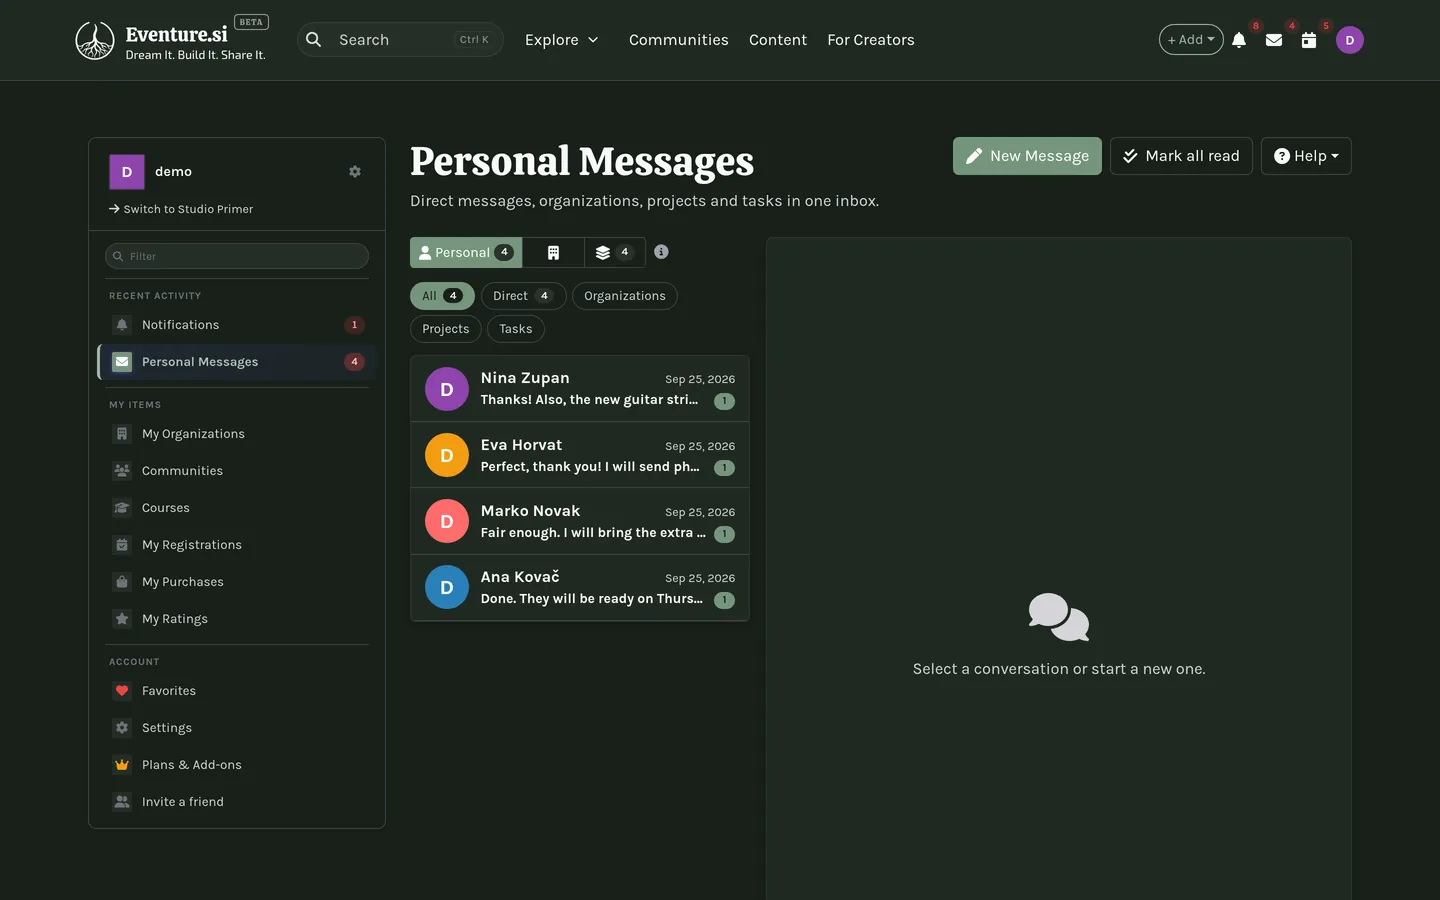Image resolution: width=1440 pixels, height=900 pixels.
Task: Open Favorites in the sidebar
Action: (237, 691)
